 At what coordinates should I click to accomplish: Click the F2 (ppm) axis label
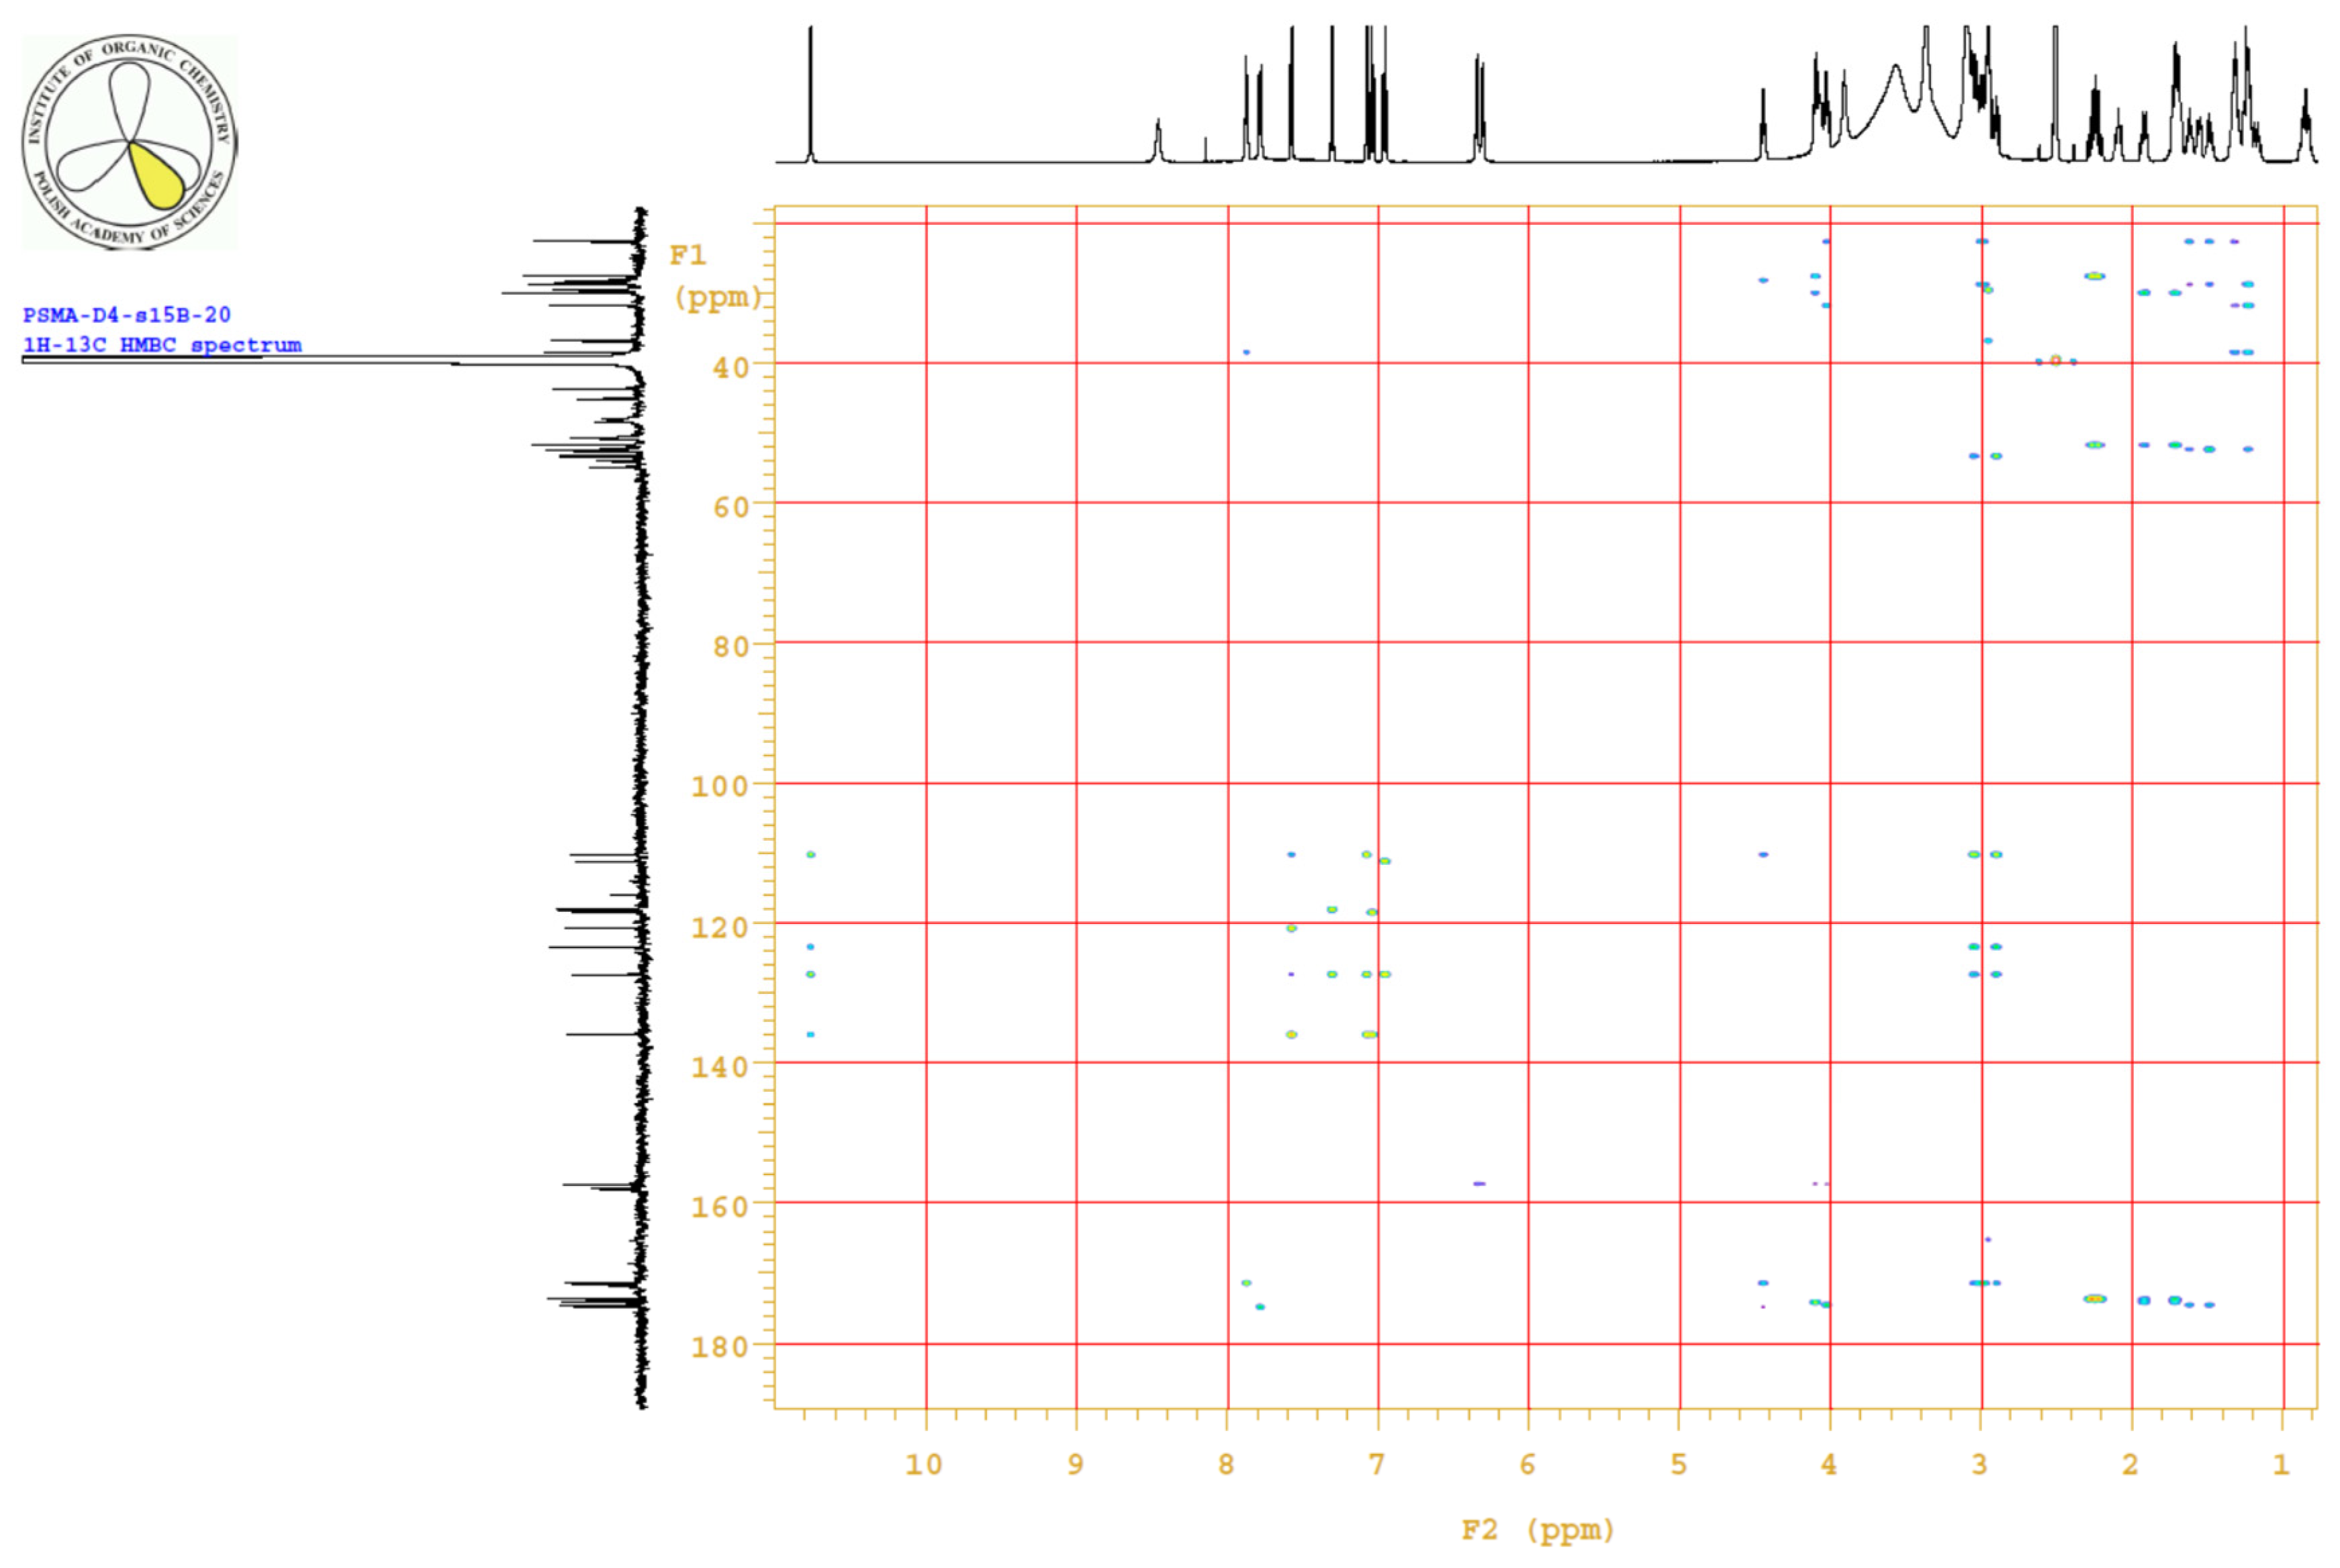[1537, 1530]
